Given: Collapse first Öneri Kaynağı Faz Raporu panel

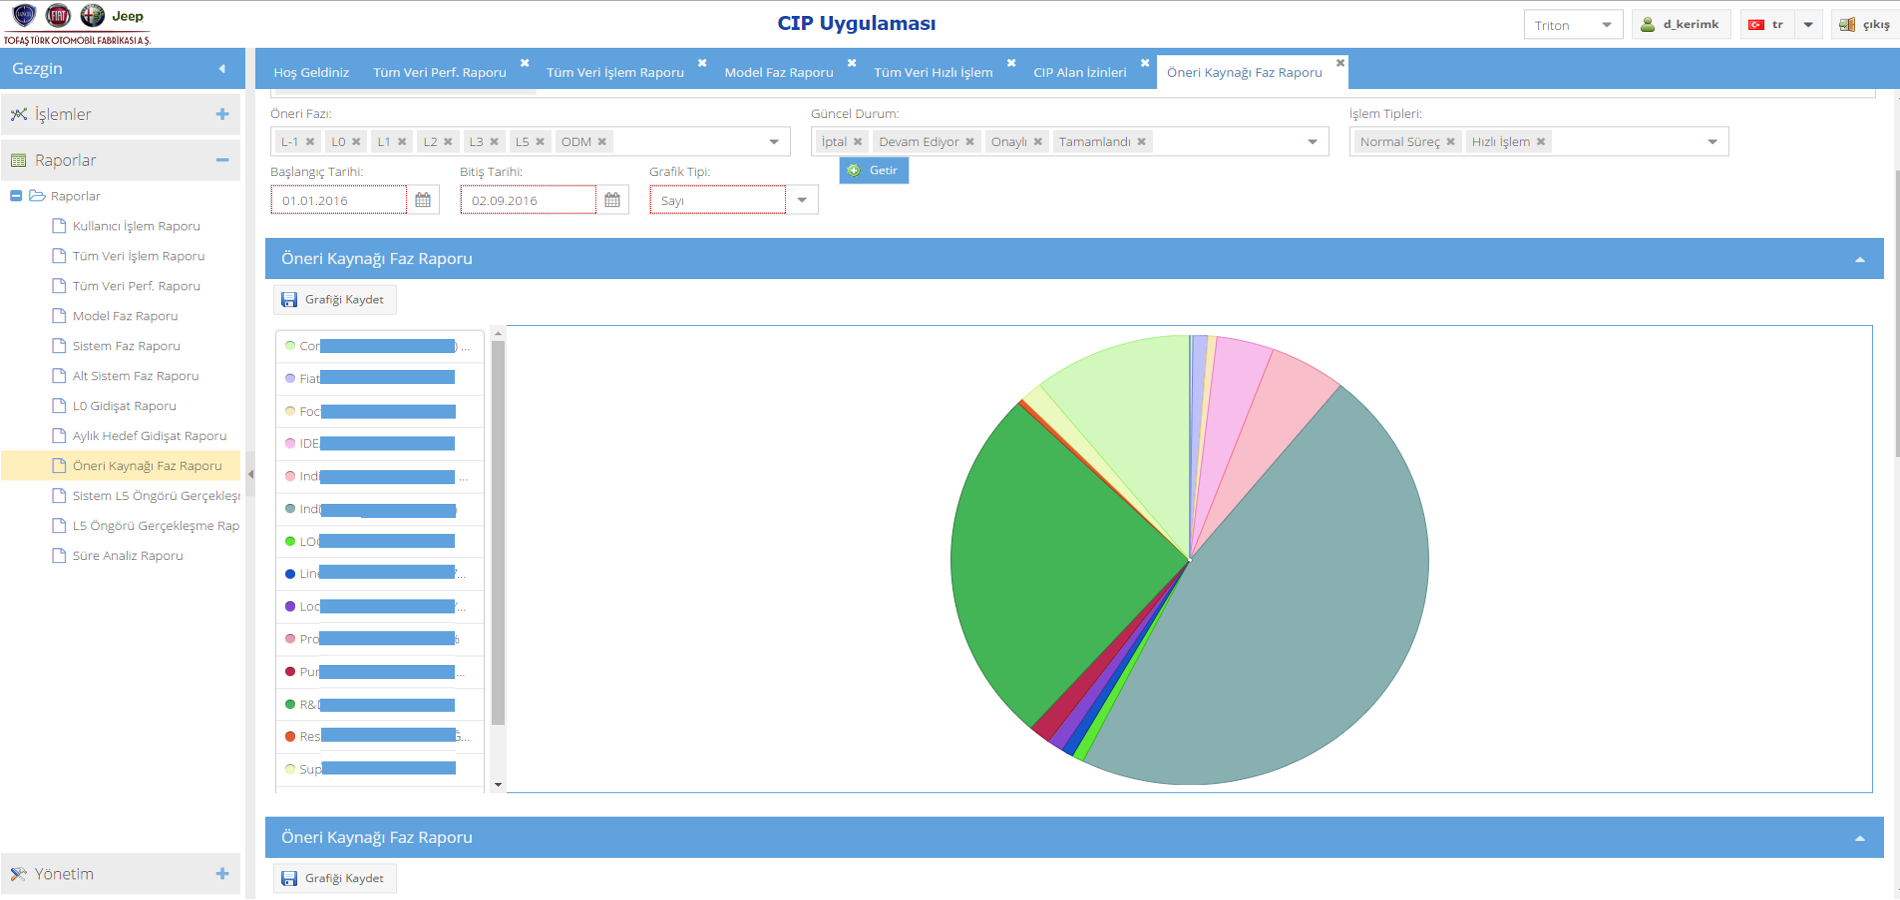Looking at the screenshot, I should coord(1860,259).
